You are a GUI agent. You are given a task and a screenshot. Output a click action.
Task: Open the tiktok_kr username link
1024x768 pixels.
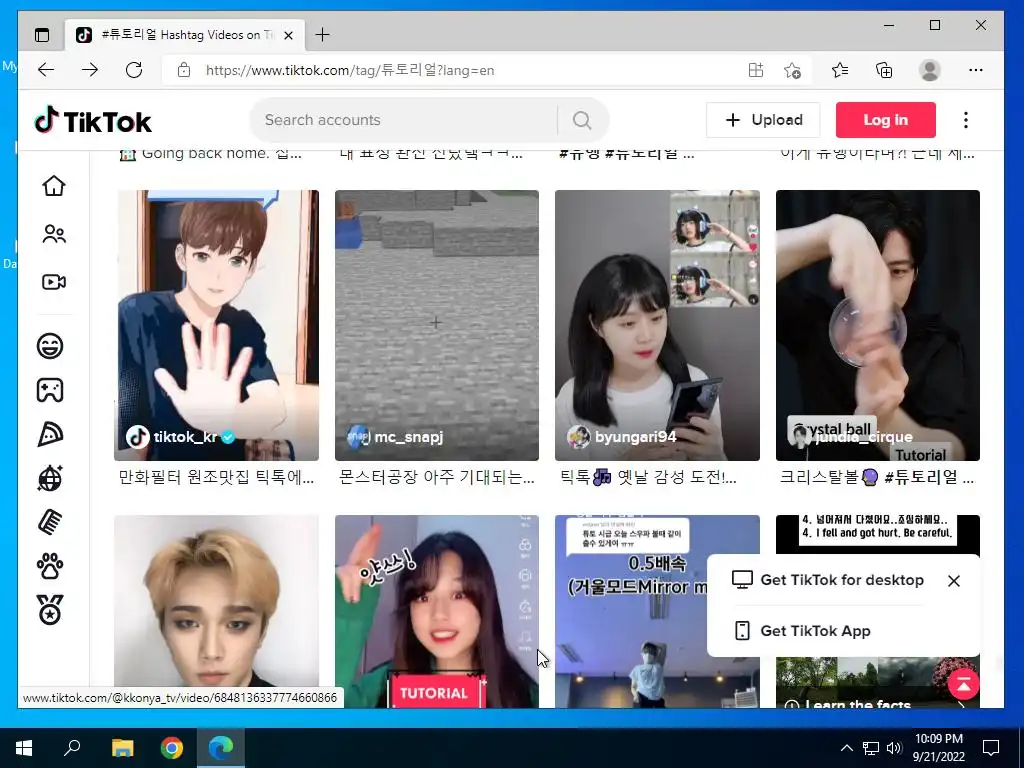pyautogui.click(x=185, y=437)
